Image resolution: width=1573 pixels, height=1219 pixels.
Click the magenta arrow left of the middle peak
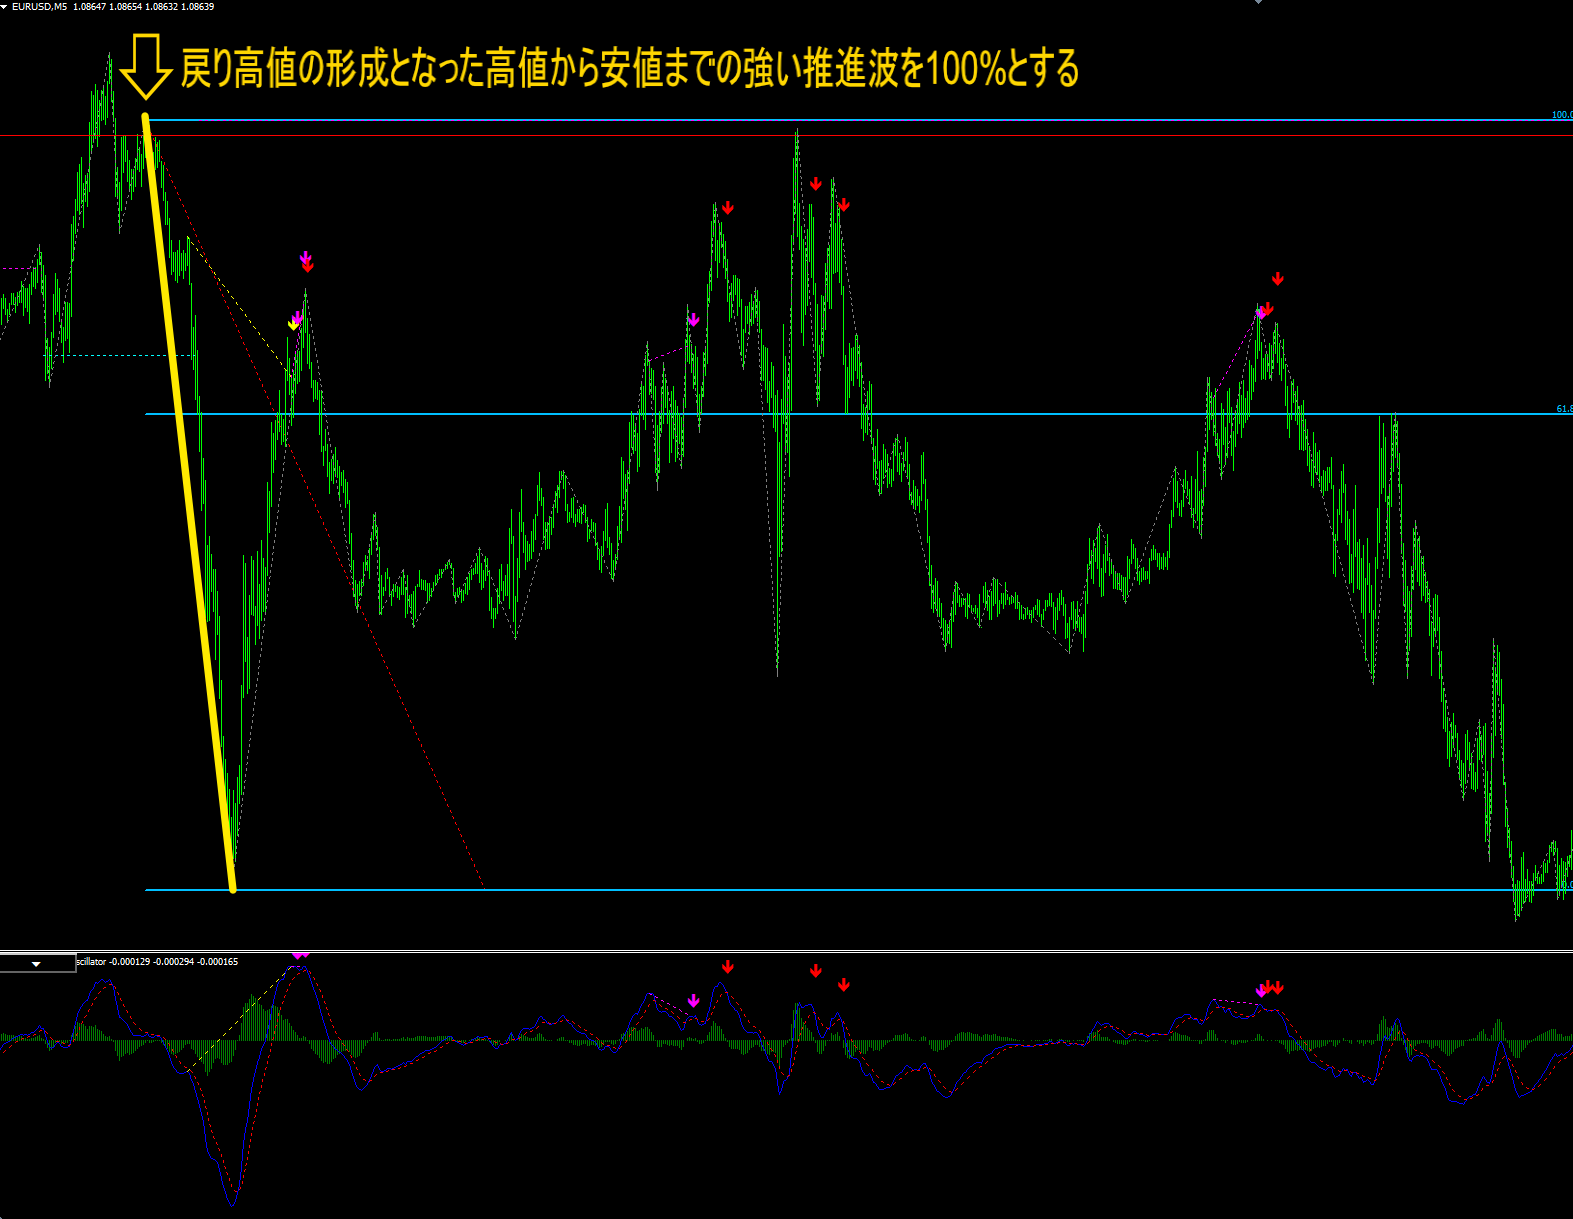pyautogui.click(x=694, y=320)
